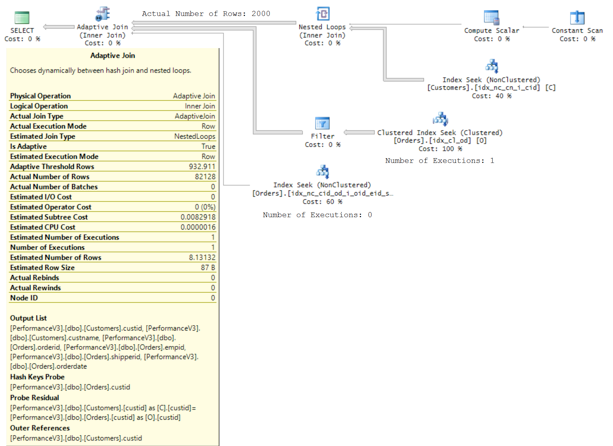This screenshot has height=446, width=613.
Task: Select the Estimated Join Type property row
Action: point(112,136)
